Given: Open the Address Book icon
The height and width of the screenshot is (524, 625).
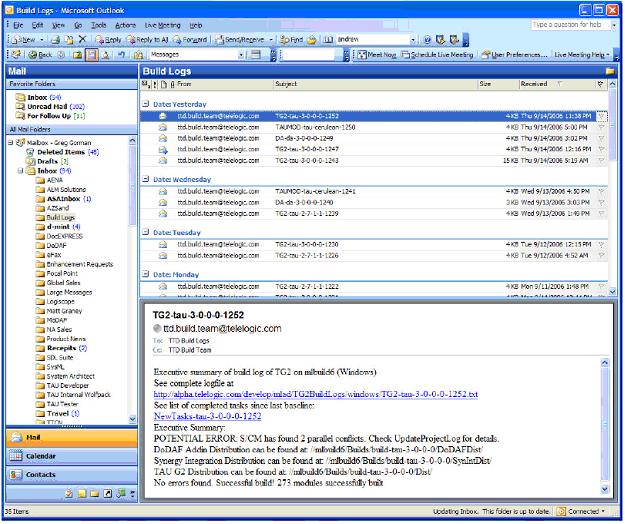Looking at the screenshot, I should click(328, 39).
